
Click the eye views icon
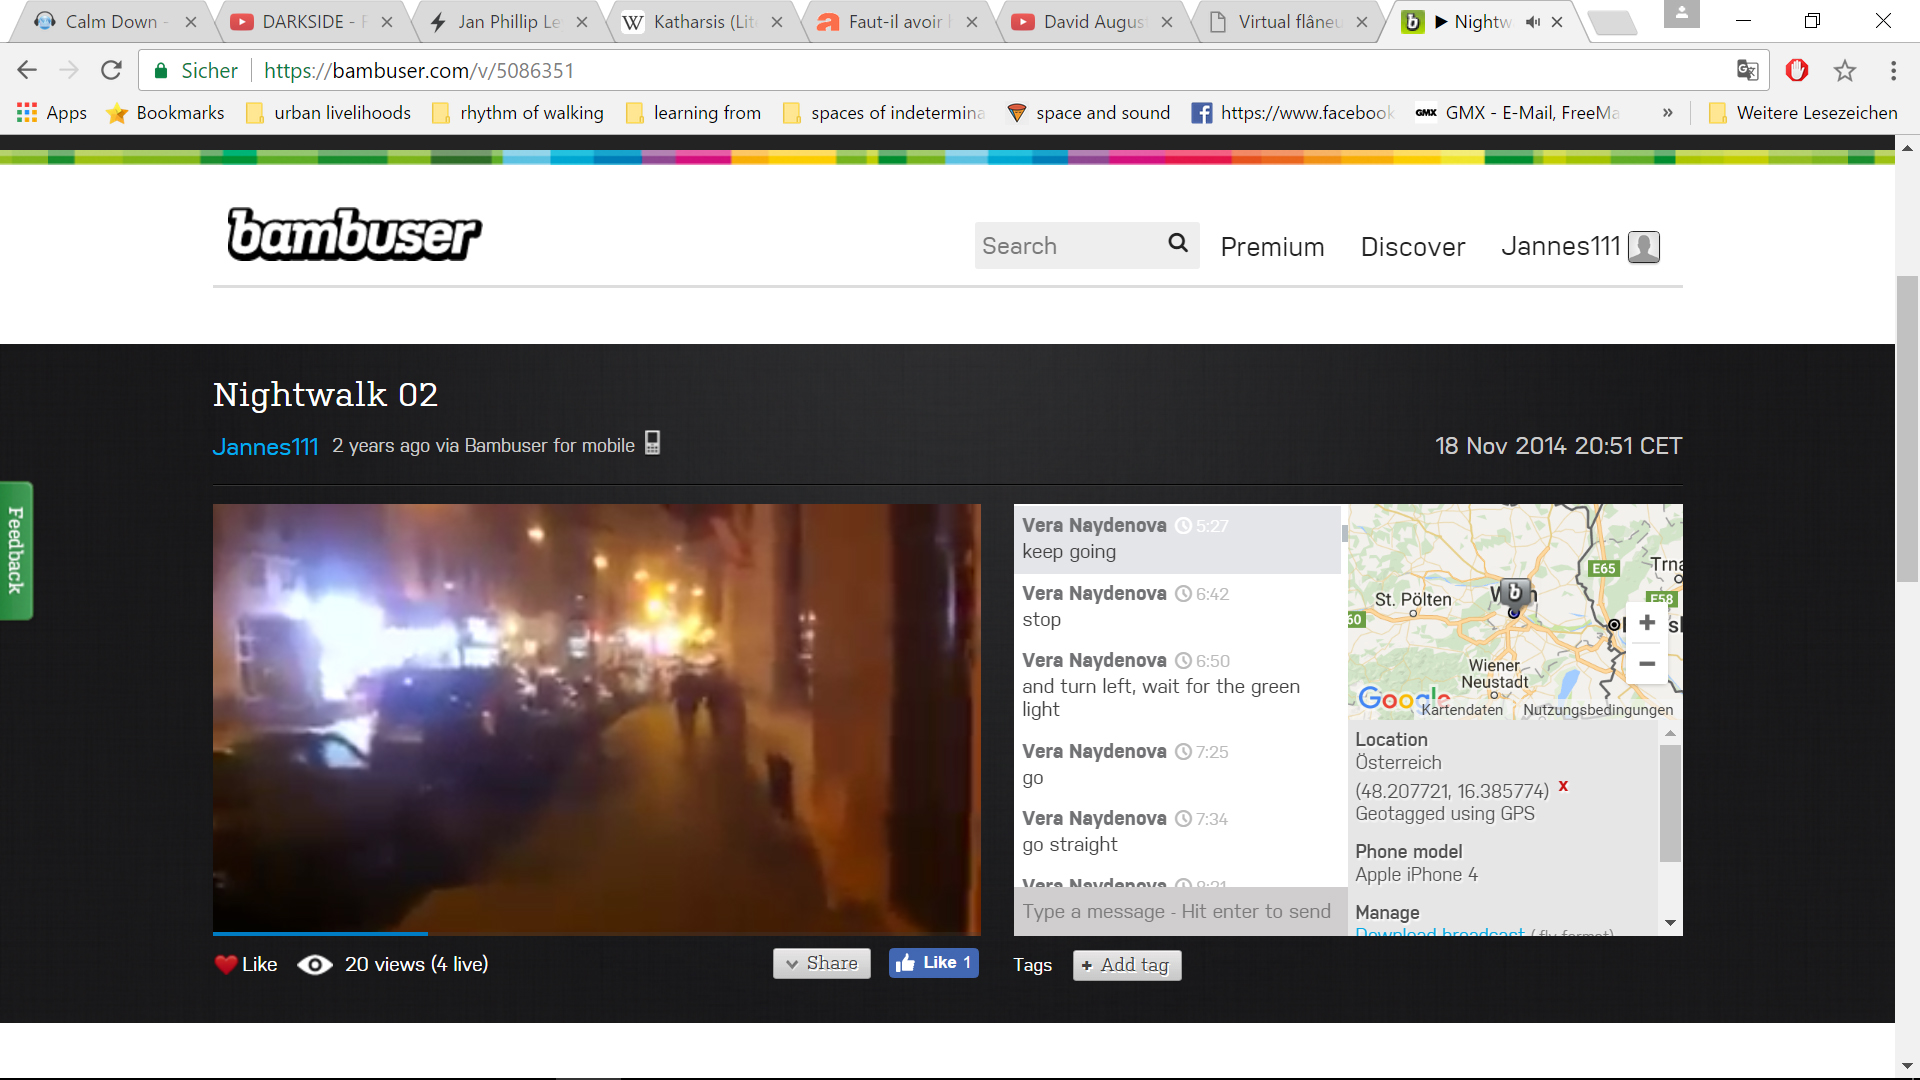click(x=315, y=964)
